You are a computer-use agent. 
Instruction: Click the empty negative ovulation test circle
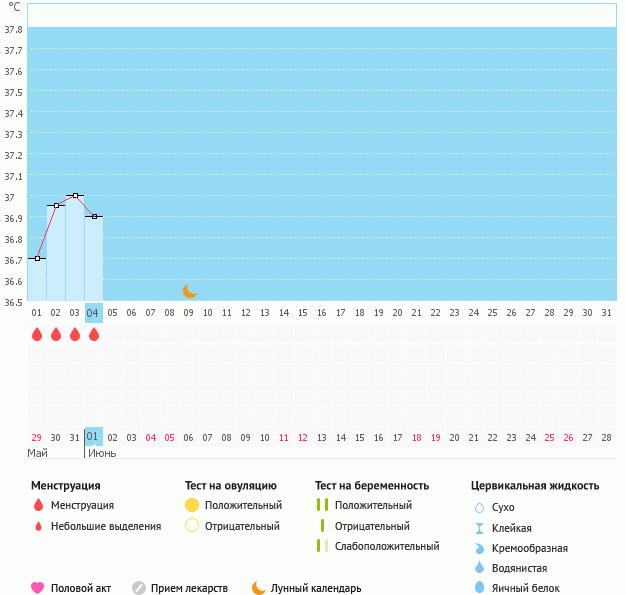192,526
